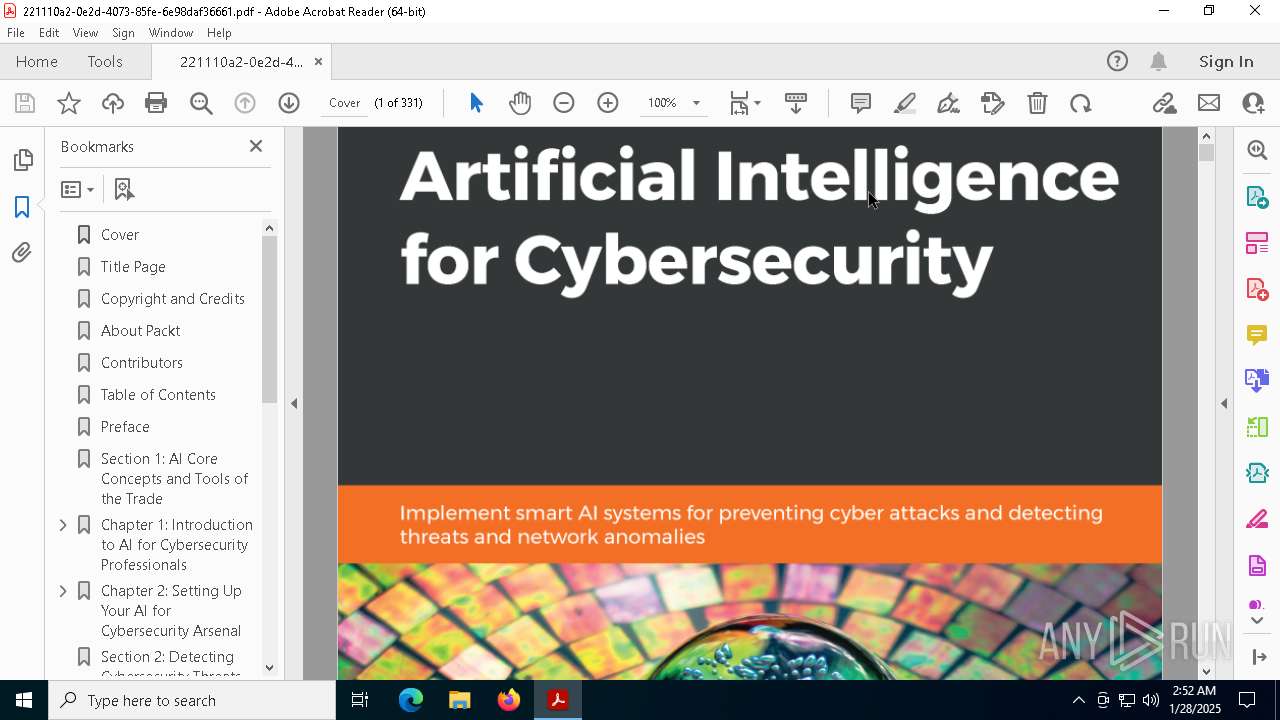Add a sticky note comment
This screenshot has height=720, width=1280.
[x=860, y=103]
